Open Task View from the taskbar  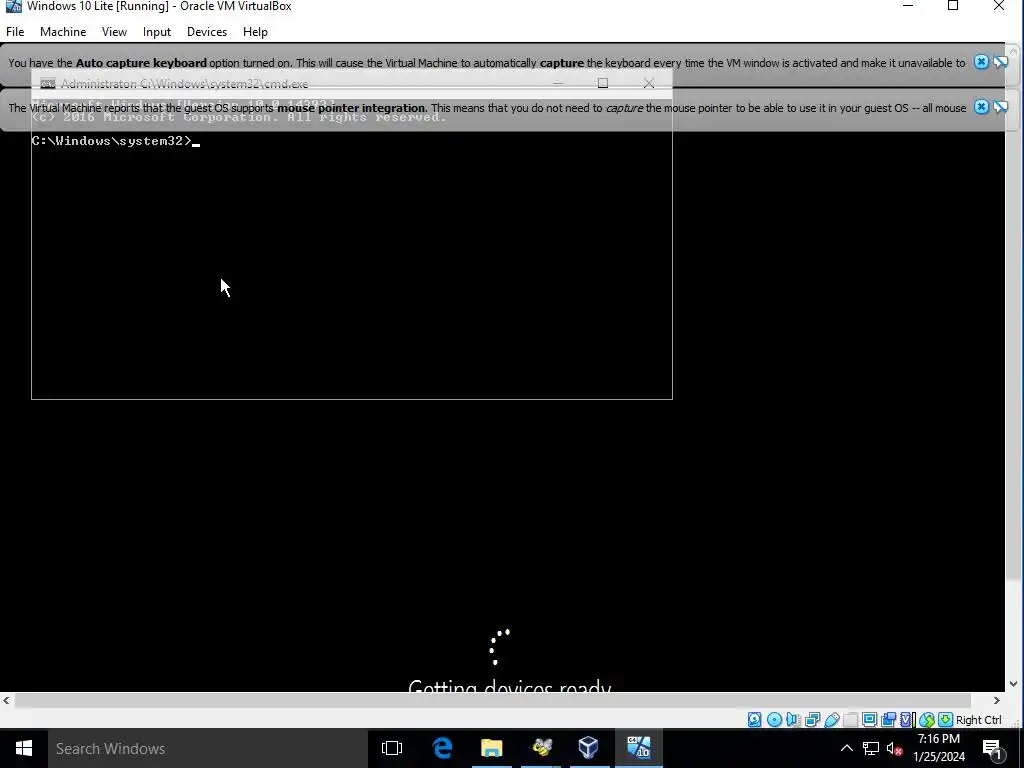[x=392, y=748]
